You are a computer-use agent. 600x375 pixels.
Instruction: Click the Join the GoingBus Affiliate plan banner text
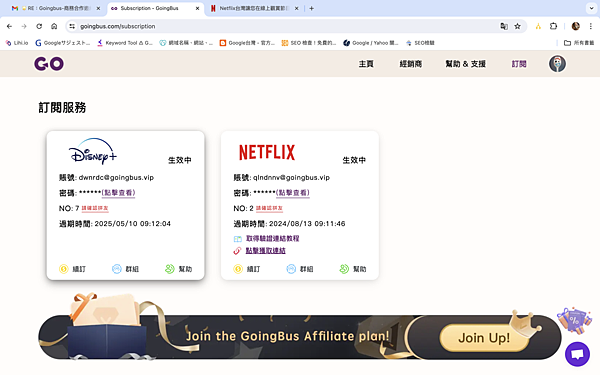(x=287, y=336)
